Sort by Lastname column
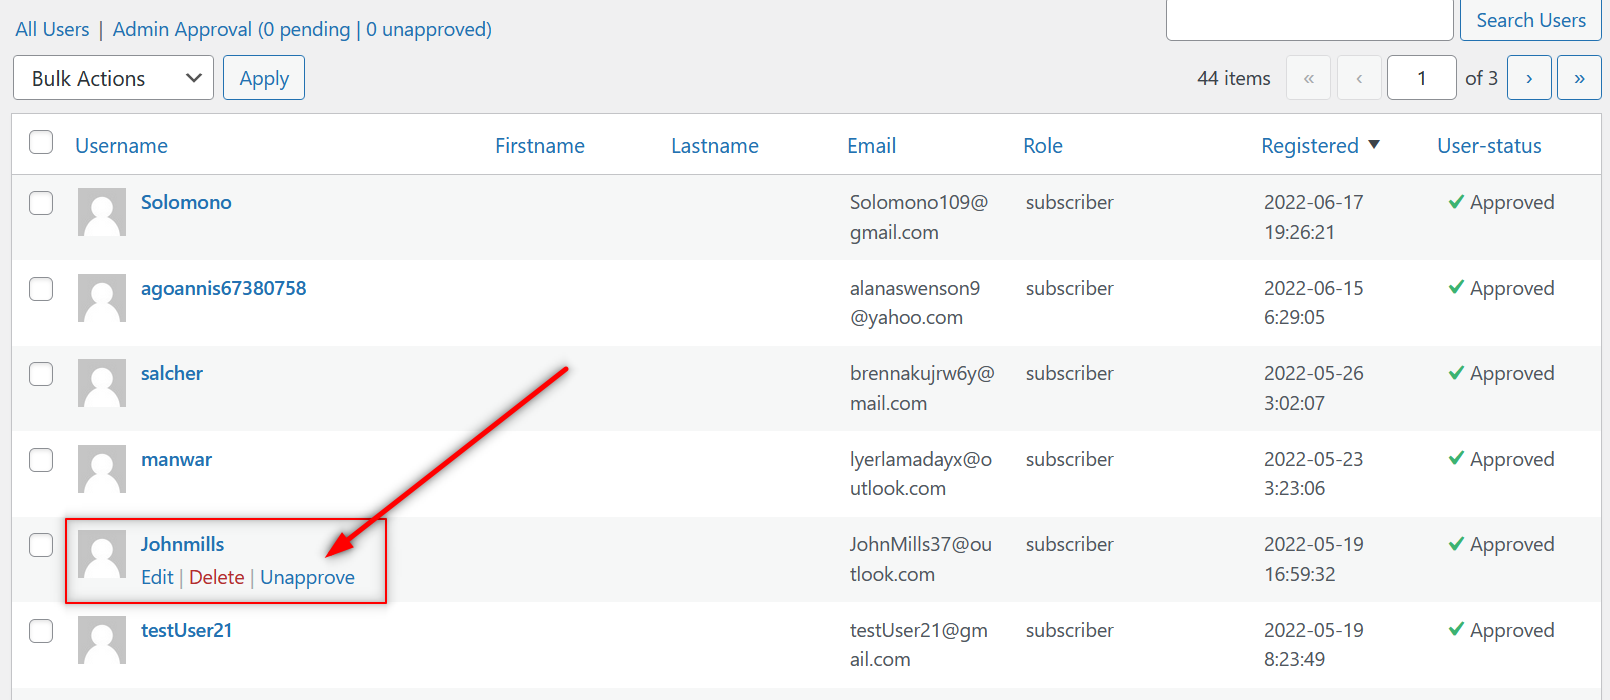The height and width of the screenshot is (700, 1610). coord(715,146)
